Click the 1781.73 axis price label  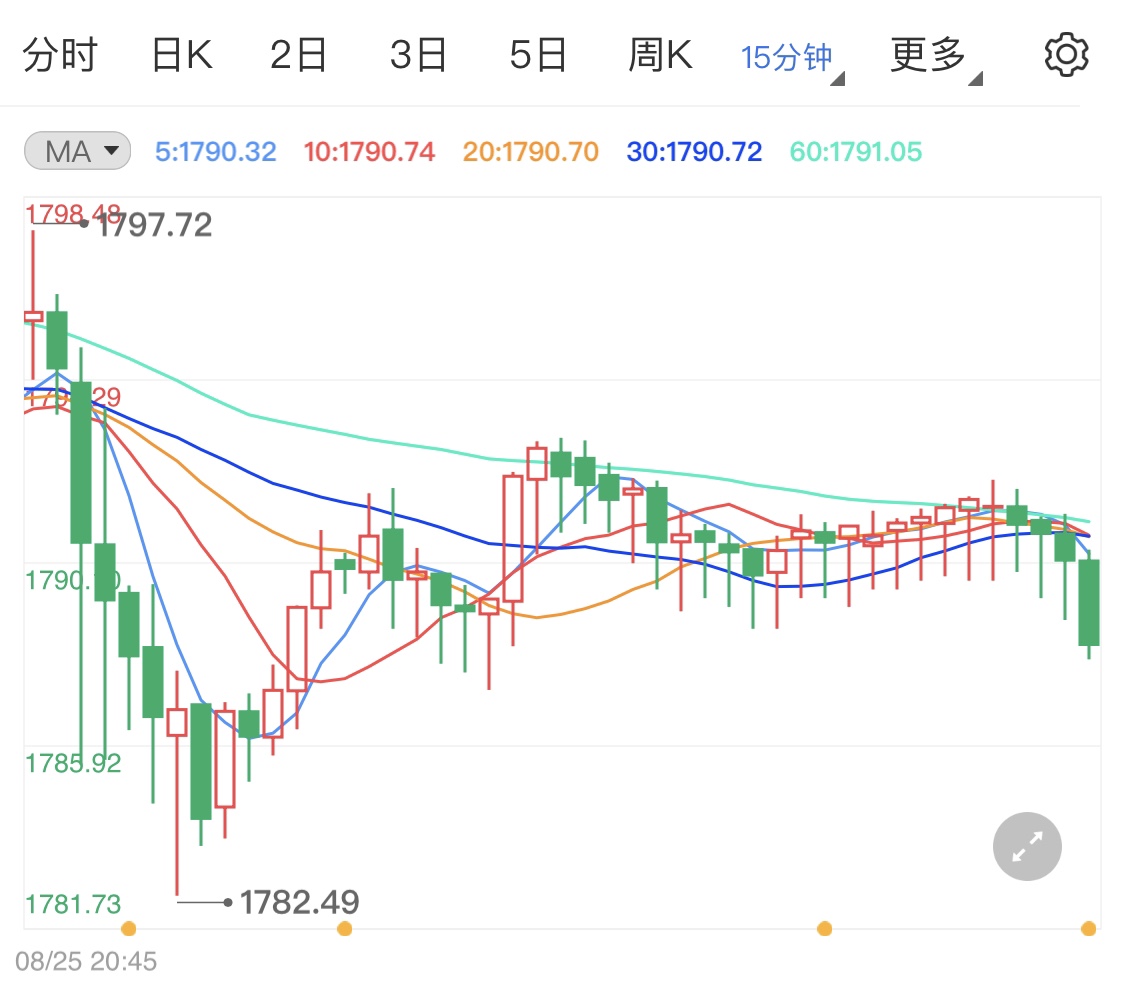click(73, 904)
